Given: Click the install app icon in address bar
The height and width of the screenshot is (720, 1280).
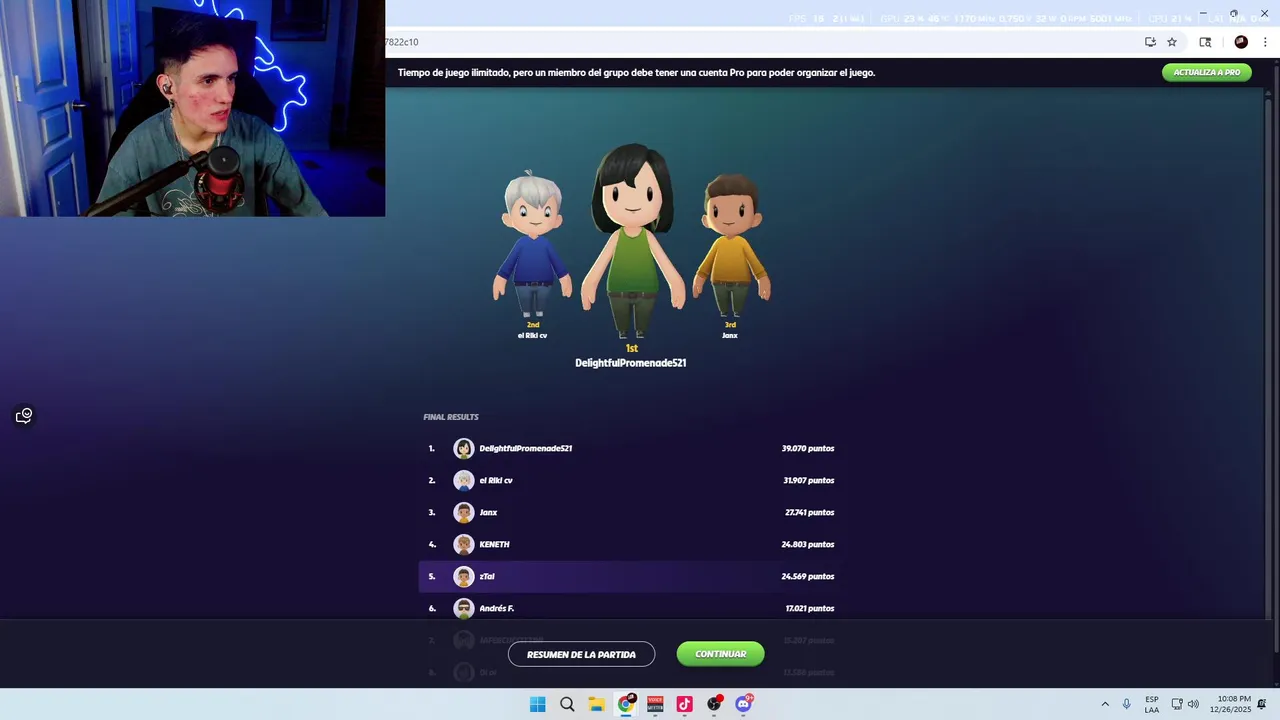Looking at the screenshot, I should pyautogui.click(x=1150, y=42).
